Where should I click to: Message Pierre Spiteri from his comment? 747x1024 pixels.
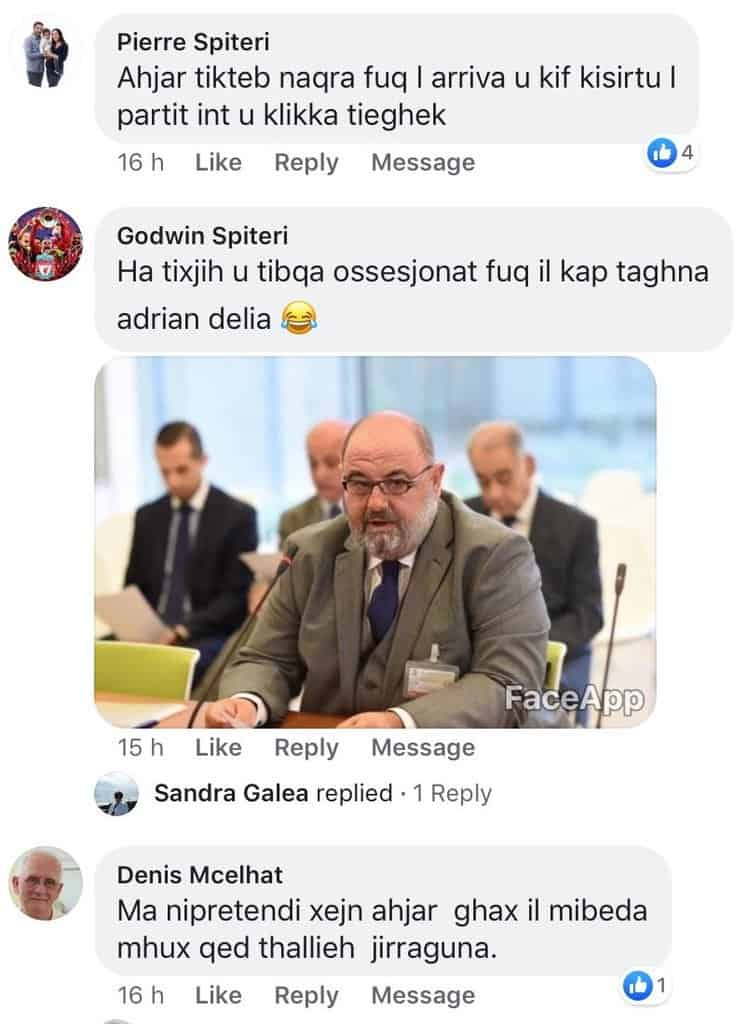(x=423, y=163)
